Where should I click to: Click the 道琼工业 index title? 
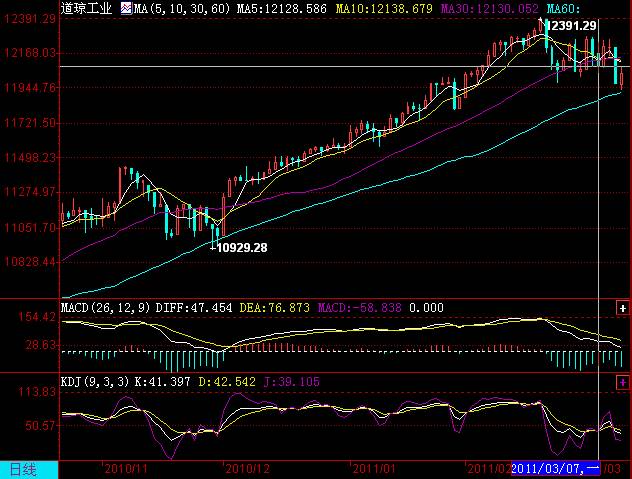coord(86,8)
